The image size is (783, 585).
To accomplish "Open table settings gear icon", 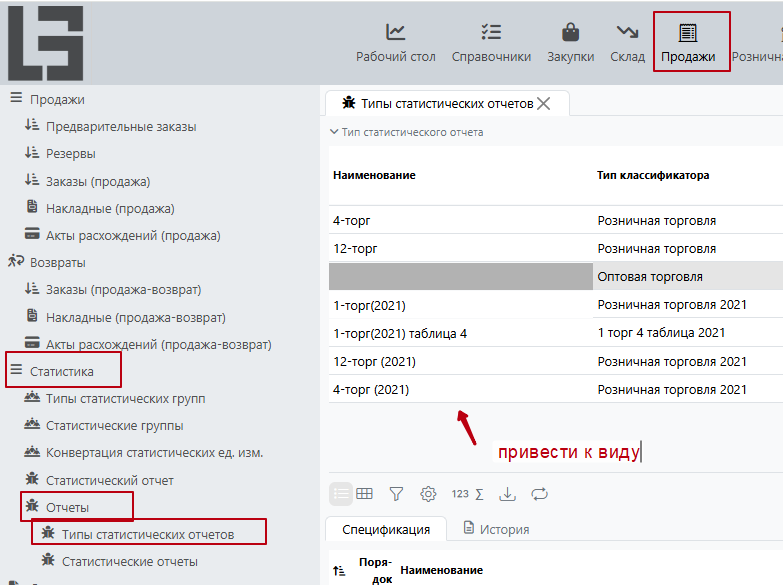I will pyautogui.click(x=428, y=493).
